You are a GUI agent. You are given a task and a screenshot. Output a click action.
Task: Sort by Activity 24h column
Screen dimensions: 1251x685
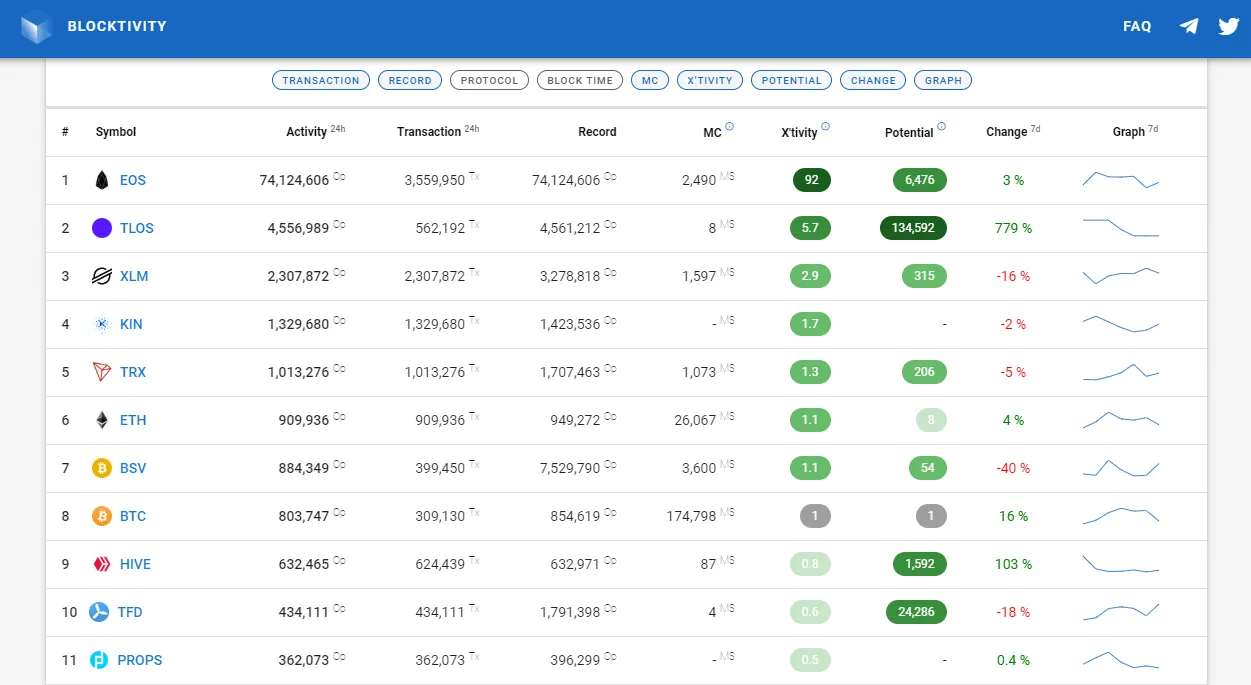[315, 131]
